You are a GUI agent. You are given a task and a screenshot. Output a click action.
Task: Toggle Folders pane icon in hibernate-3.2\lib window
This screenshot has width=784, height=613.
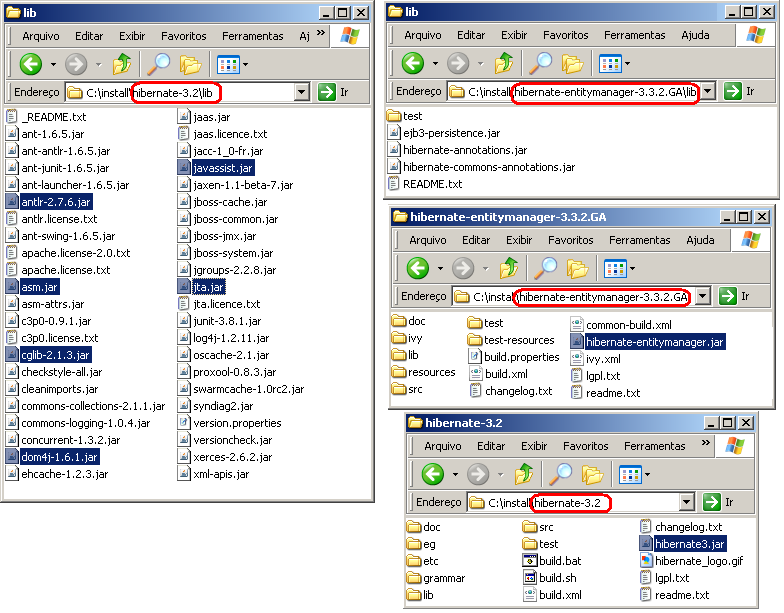pyautogui.click(x=190, y=64)
